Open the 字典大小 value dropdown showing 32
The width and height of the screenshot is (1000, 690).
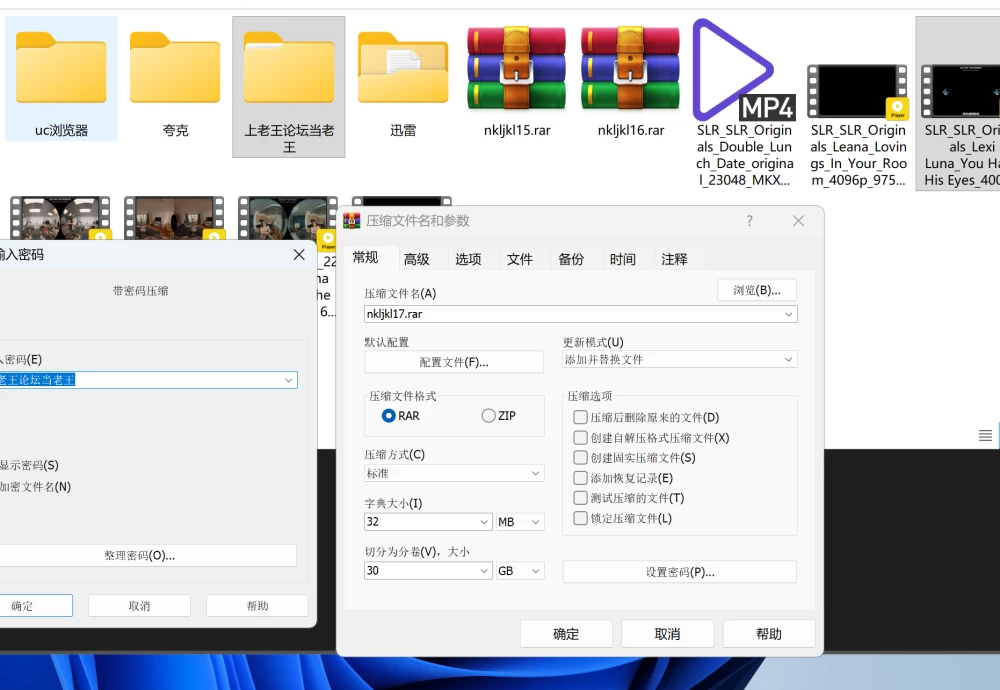(x=428, y=522)
